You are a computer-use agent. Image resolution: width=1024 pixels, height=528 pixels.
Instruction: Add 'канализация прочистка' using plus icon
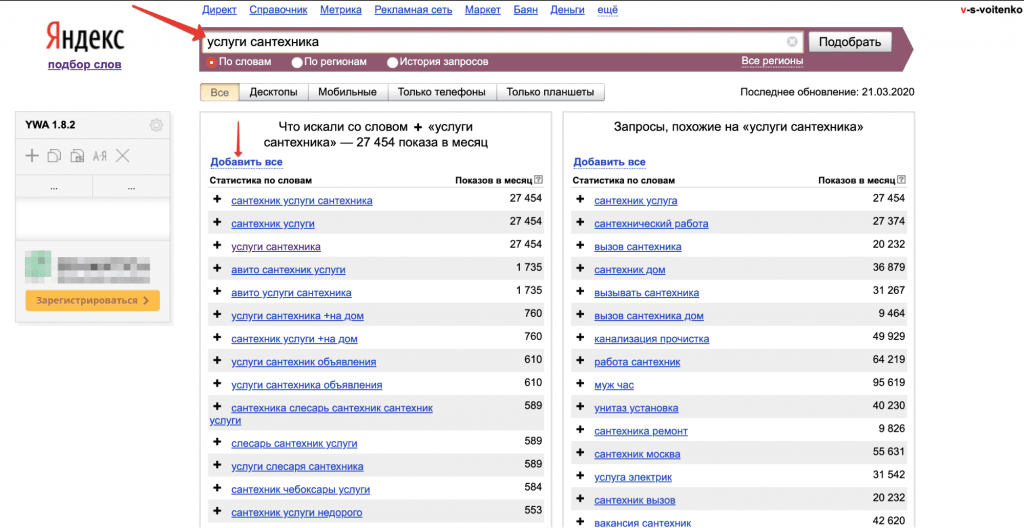point(581,338)
